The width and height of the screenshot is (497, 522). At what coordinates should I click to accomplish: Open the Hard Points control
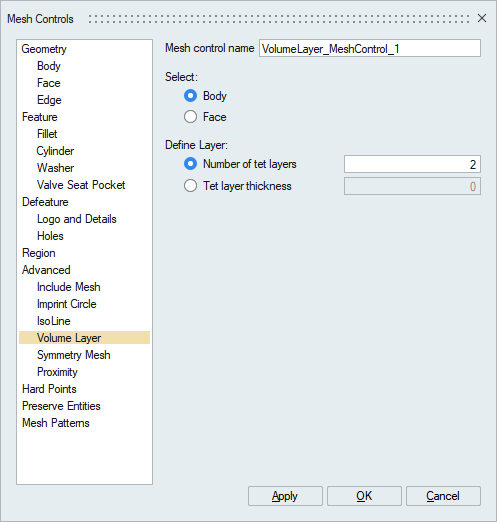49,389
